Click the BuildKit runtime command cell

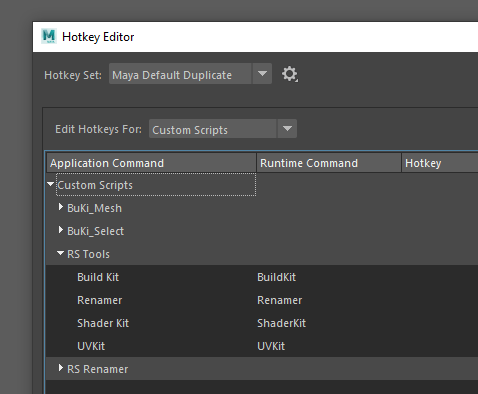click(x=276, y=277)
